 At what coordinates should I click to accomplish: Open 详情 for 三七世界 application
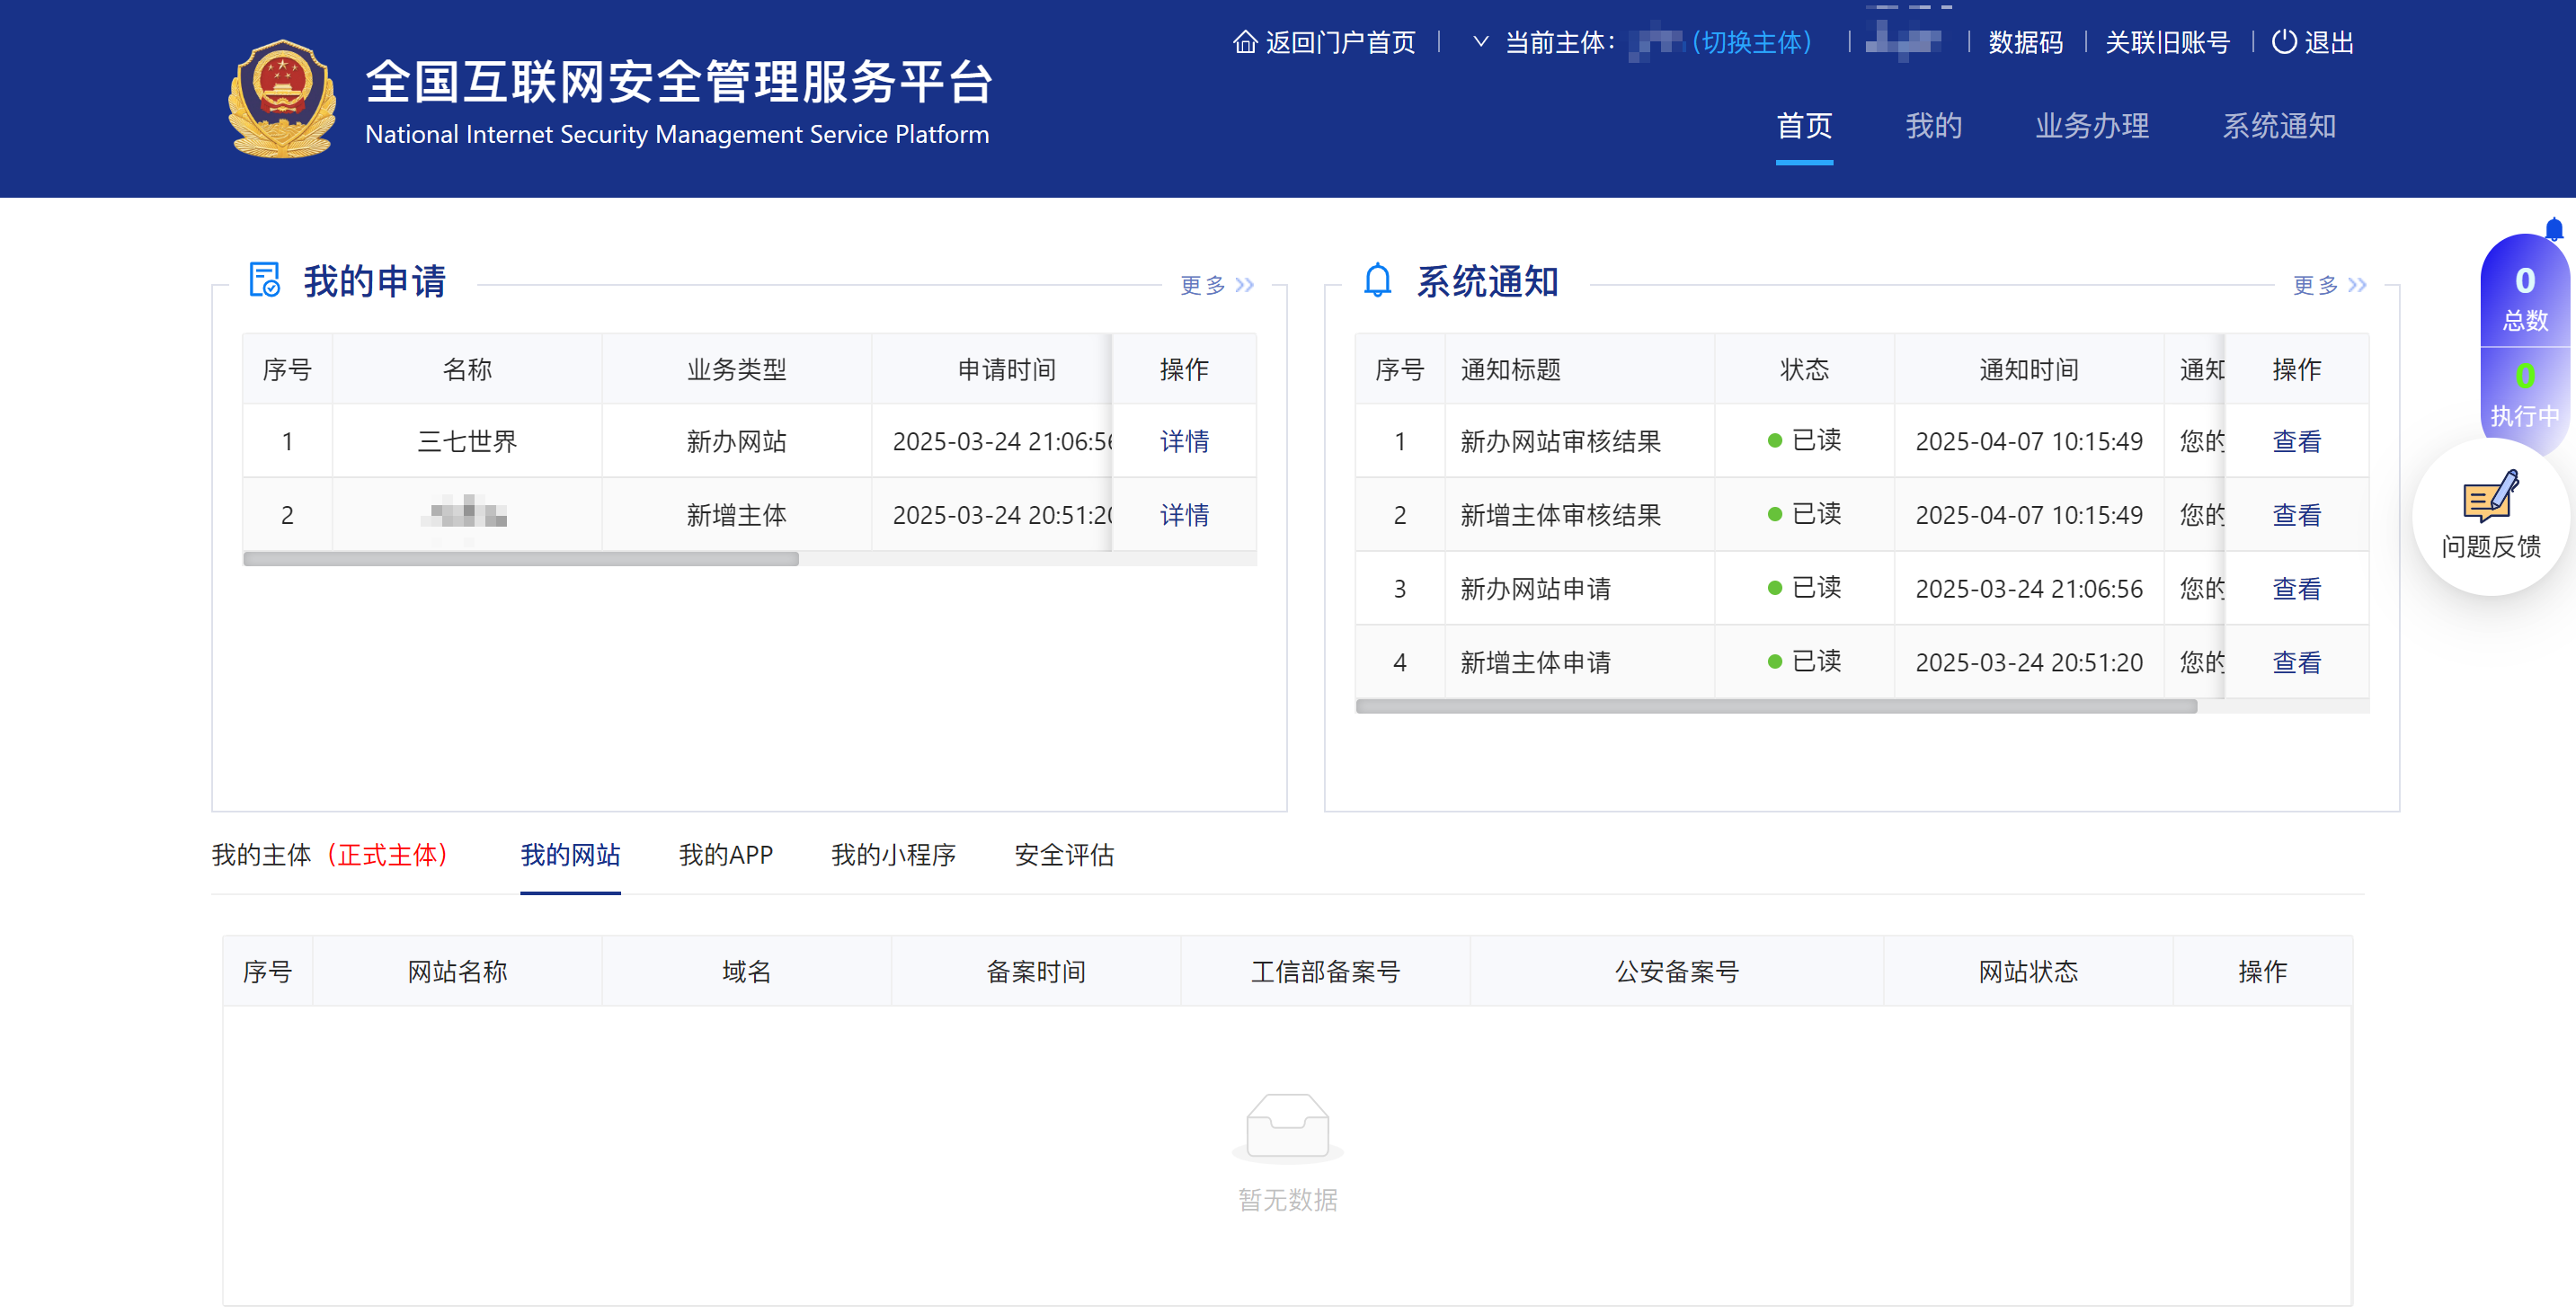tap(1184, 441)
